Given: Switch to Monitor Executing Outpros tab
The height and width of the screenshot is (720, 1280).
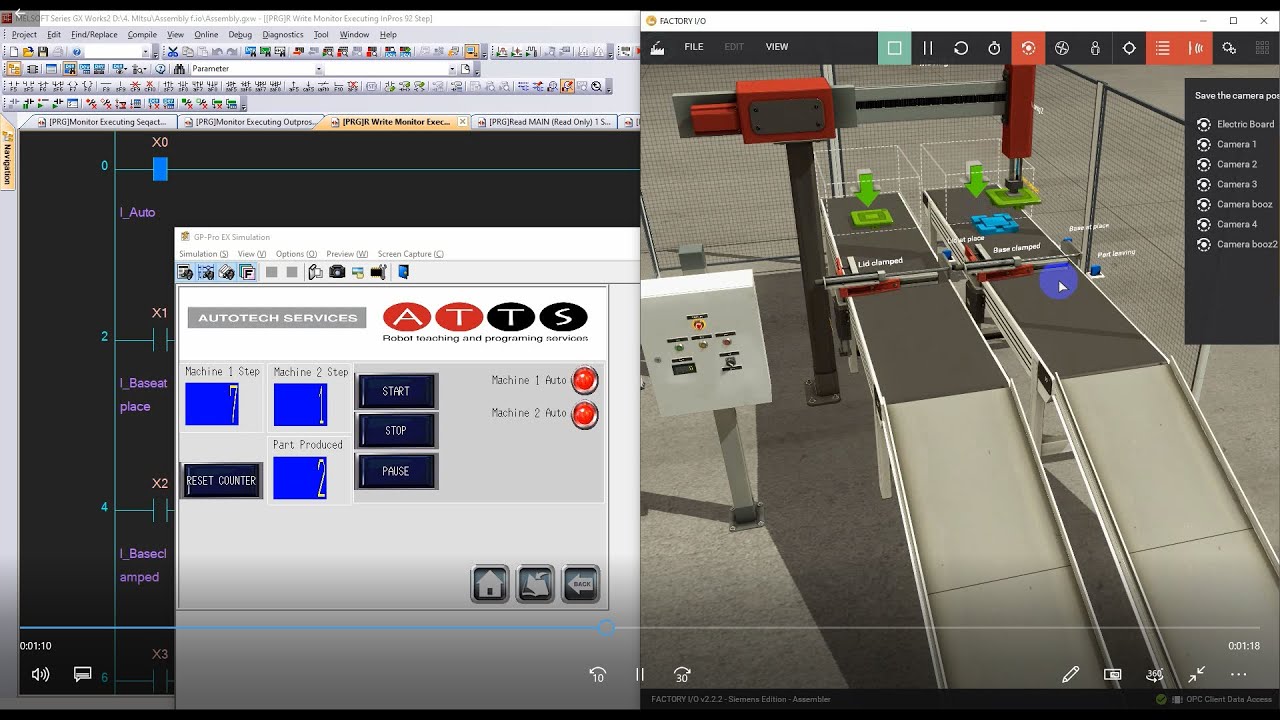Looking at the screenshot, I should [254, 122].
